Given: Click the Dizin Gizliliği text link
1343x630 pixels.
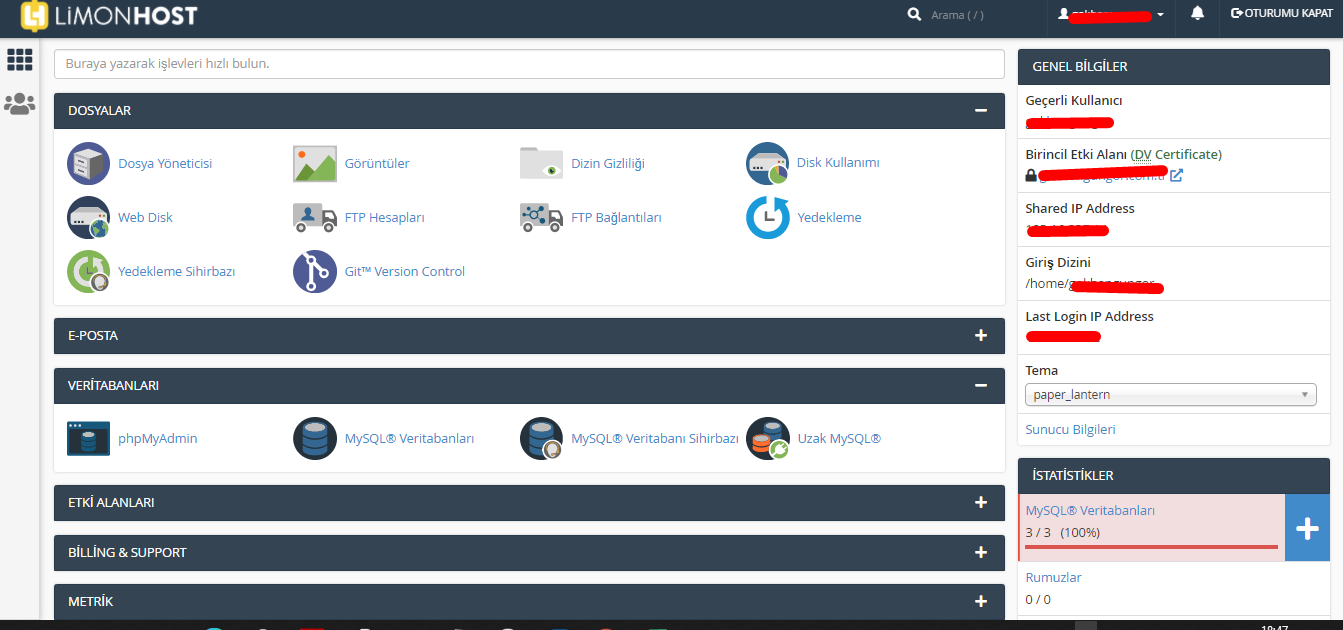Looking at the screenshot, I should click(608, 163).
